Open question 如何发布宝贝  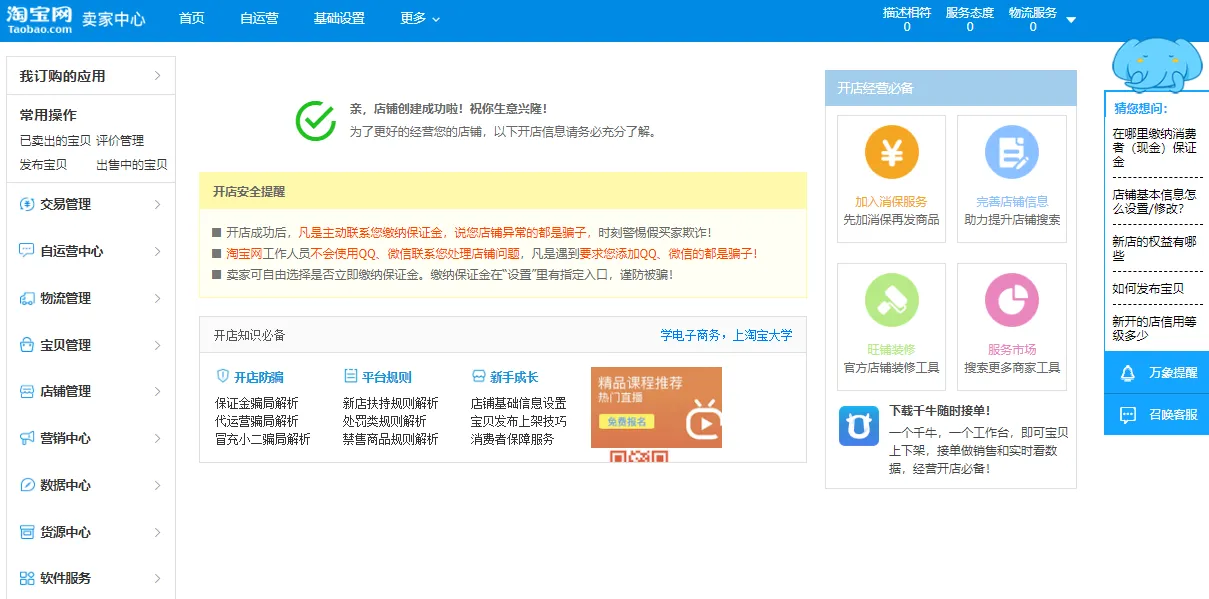click(1148, 289)
